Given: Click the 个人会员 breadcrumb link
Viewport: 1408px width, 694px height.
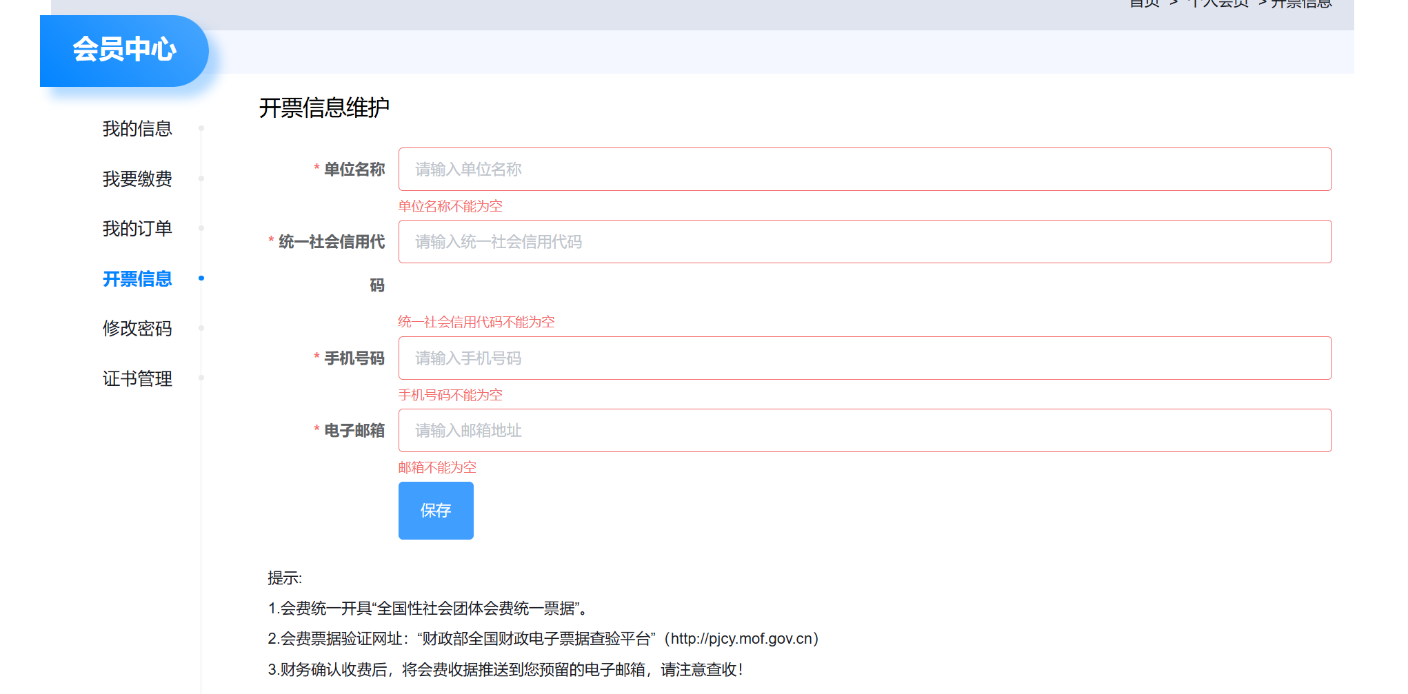Looking at the screenshot, I should (1217, 4).
